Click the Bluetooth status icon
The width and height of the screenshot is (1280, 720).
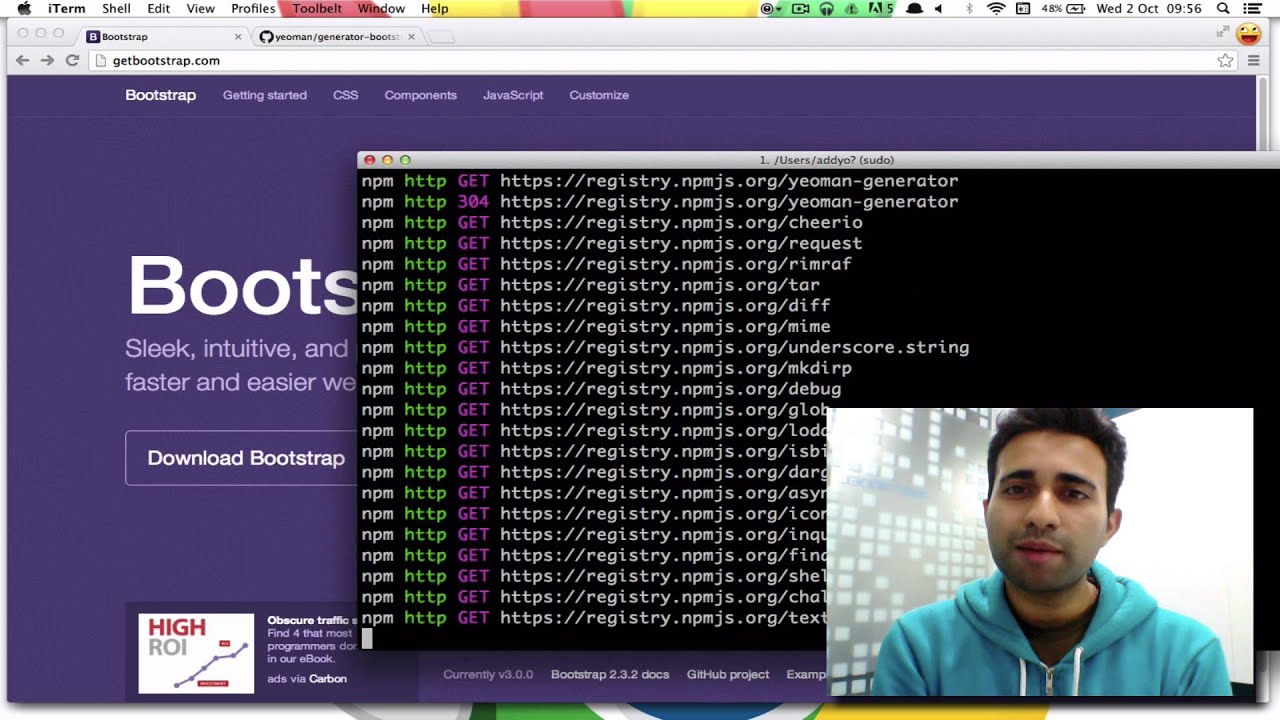pyautogui.click(x=969, y=8)
